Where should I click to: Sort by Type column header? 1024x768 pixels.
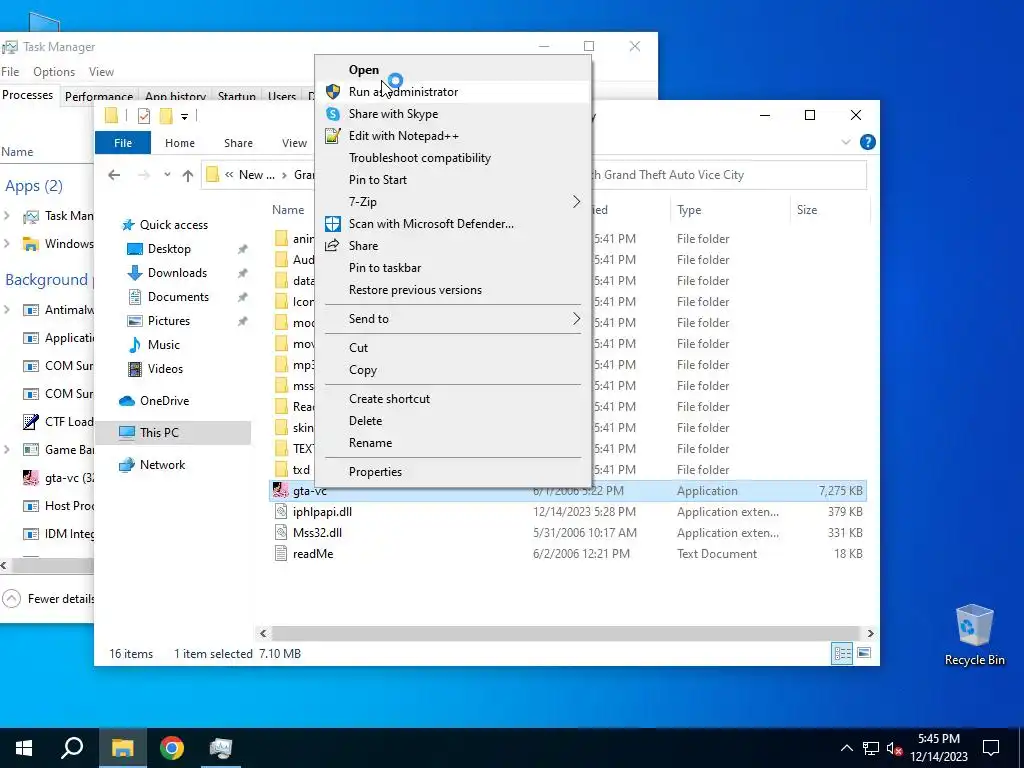[729, 210]
